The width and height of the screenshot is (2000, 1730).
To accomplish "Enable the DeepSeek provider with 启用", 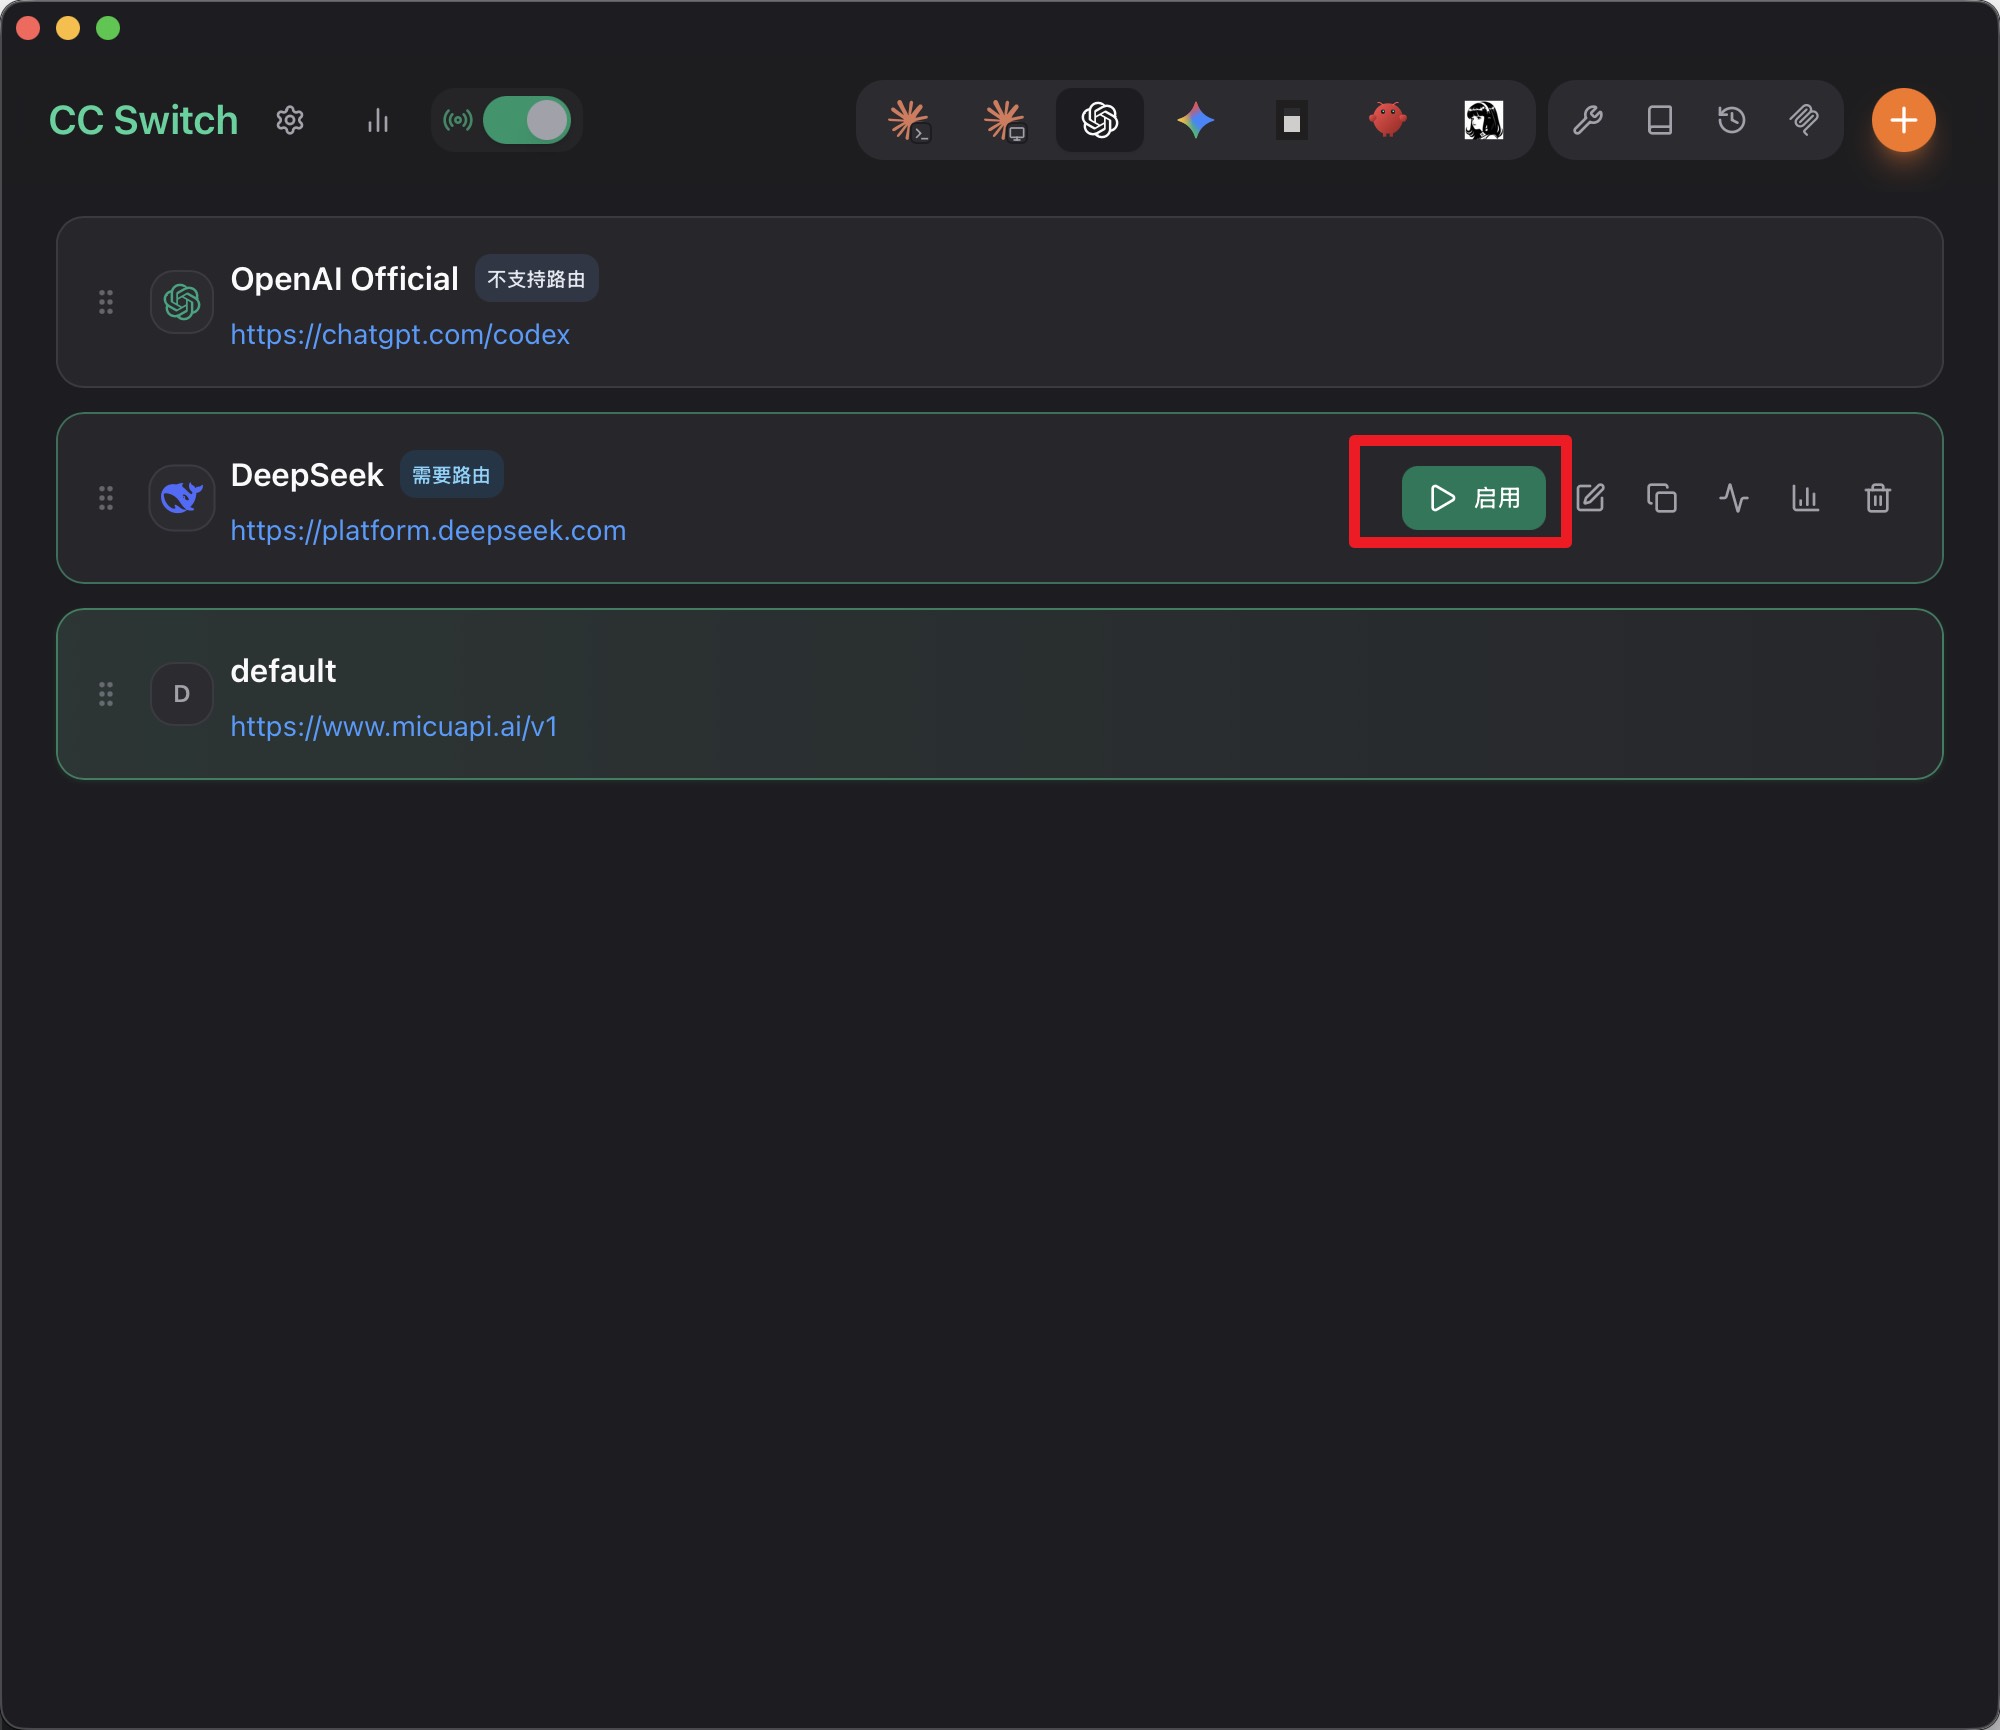I will (x=1474, y=498).
